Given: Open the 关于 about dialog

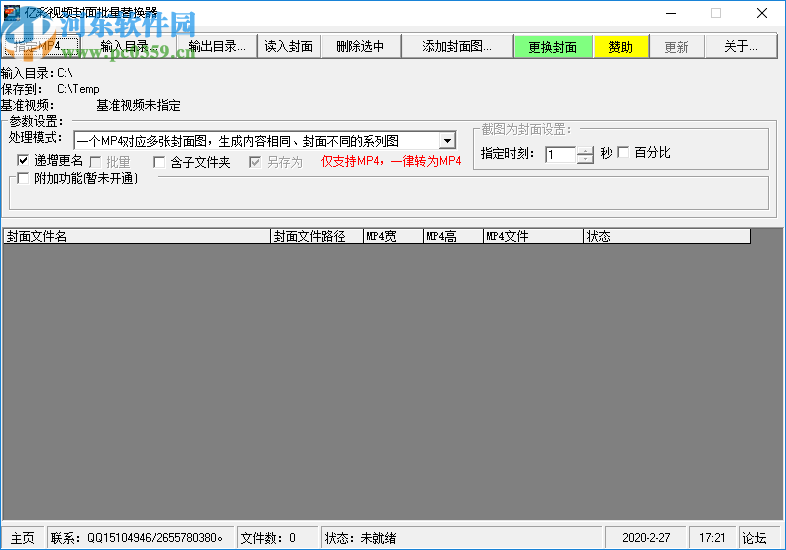Looking at the screenshot, I should point(741,47).
